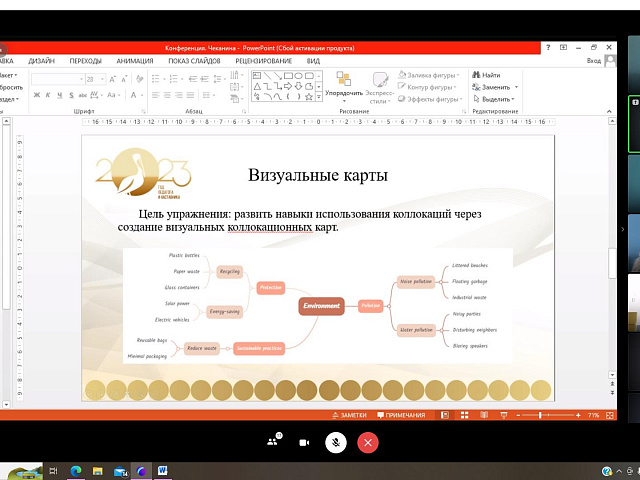Adjust the zoom slider in status bar
Image resolution: width=640 pixels, height=480 pixels.
click(541, 415)
